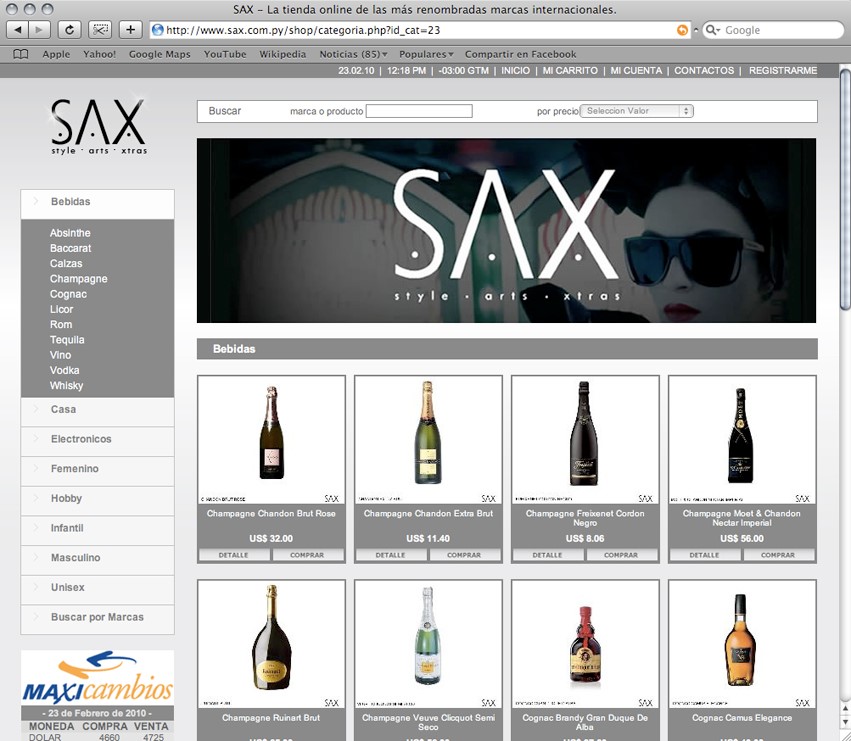Image resolution: width=851 pixels, height=741 pixels.
Task: Expand the Infantil category
Action: pyautogui.click(x=98, y=528)
